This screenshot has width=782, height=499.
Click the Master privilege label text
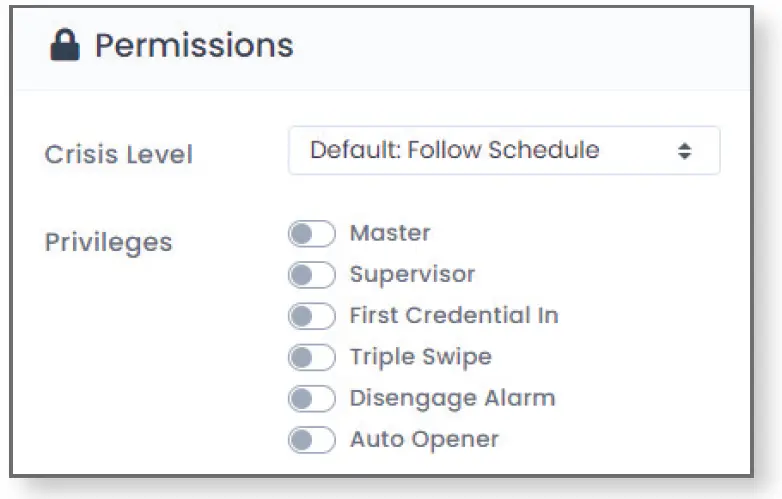[x=390, y=234]
